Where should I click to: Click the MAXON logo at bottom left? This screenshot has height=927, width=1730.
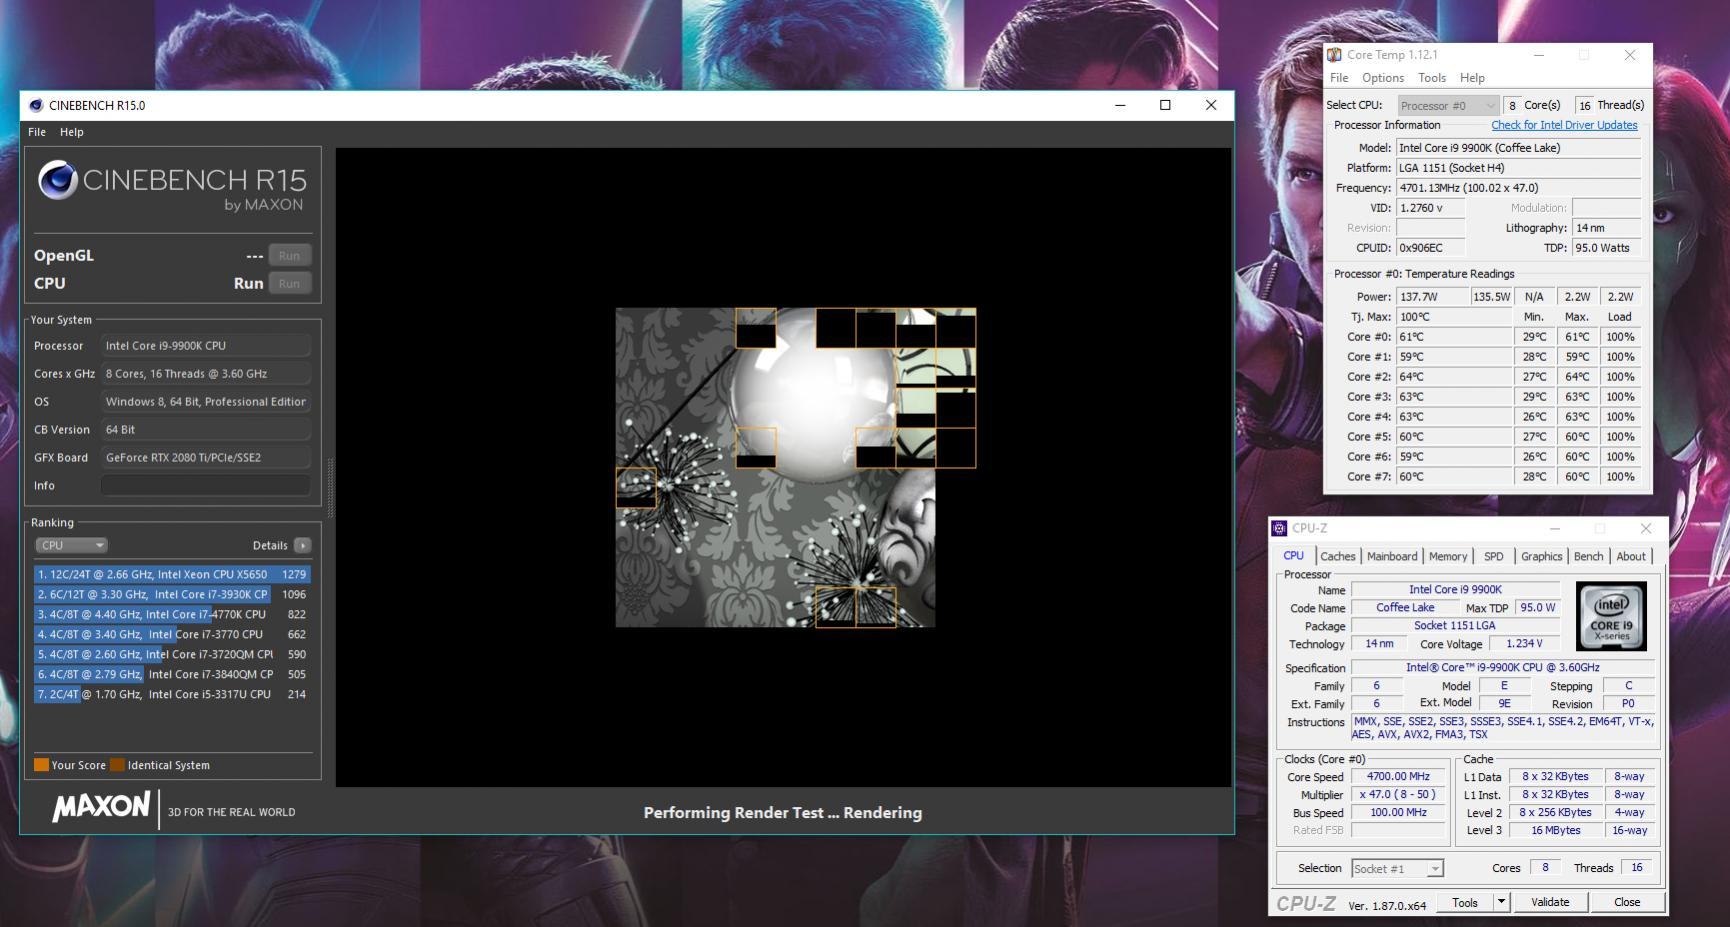101,807
